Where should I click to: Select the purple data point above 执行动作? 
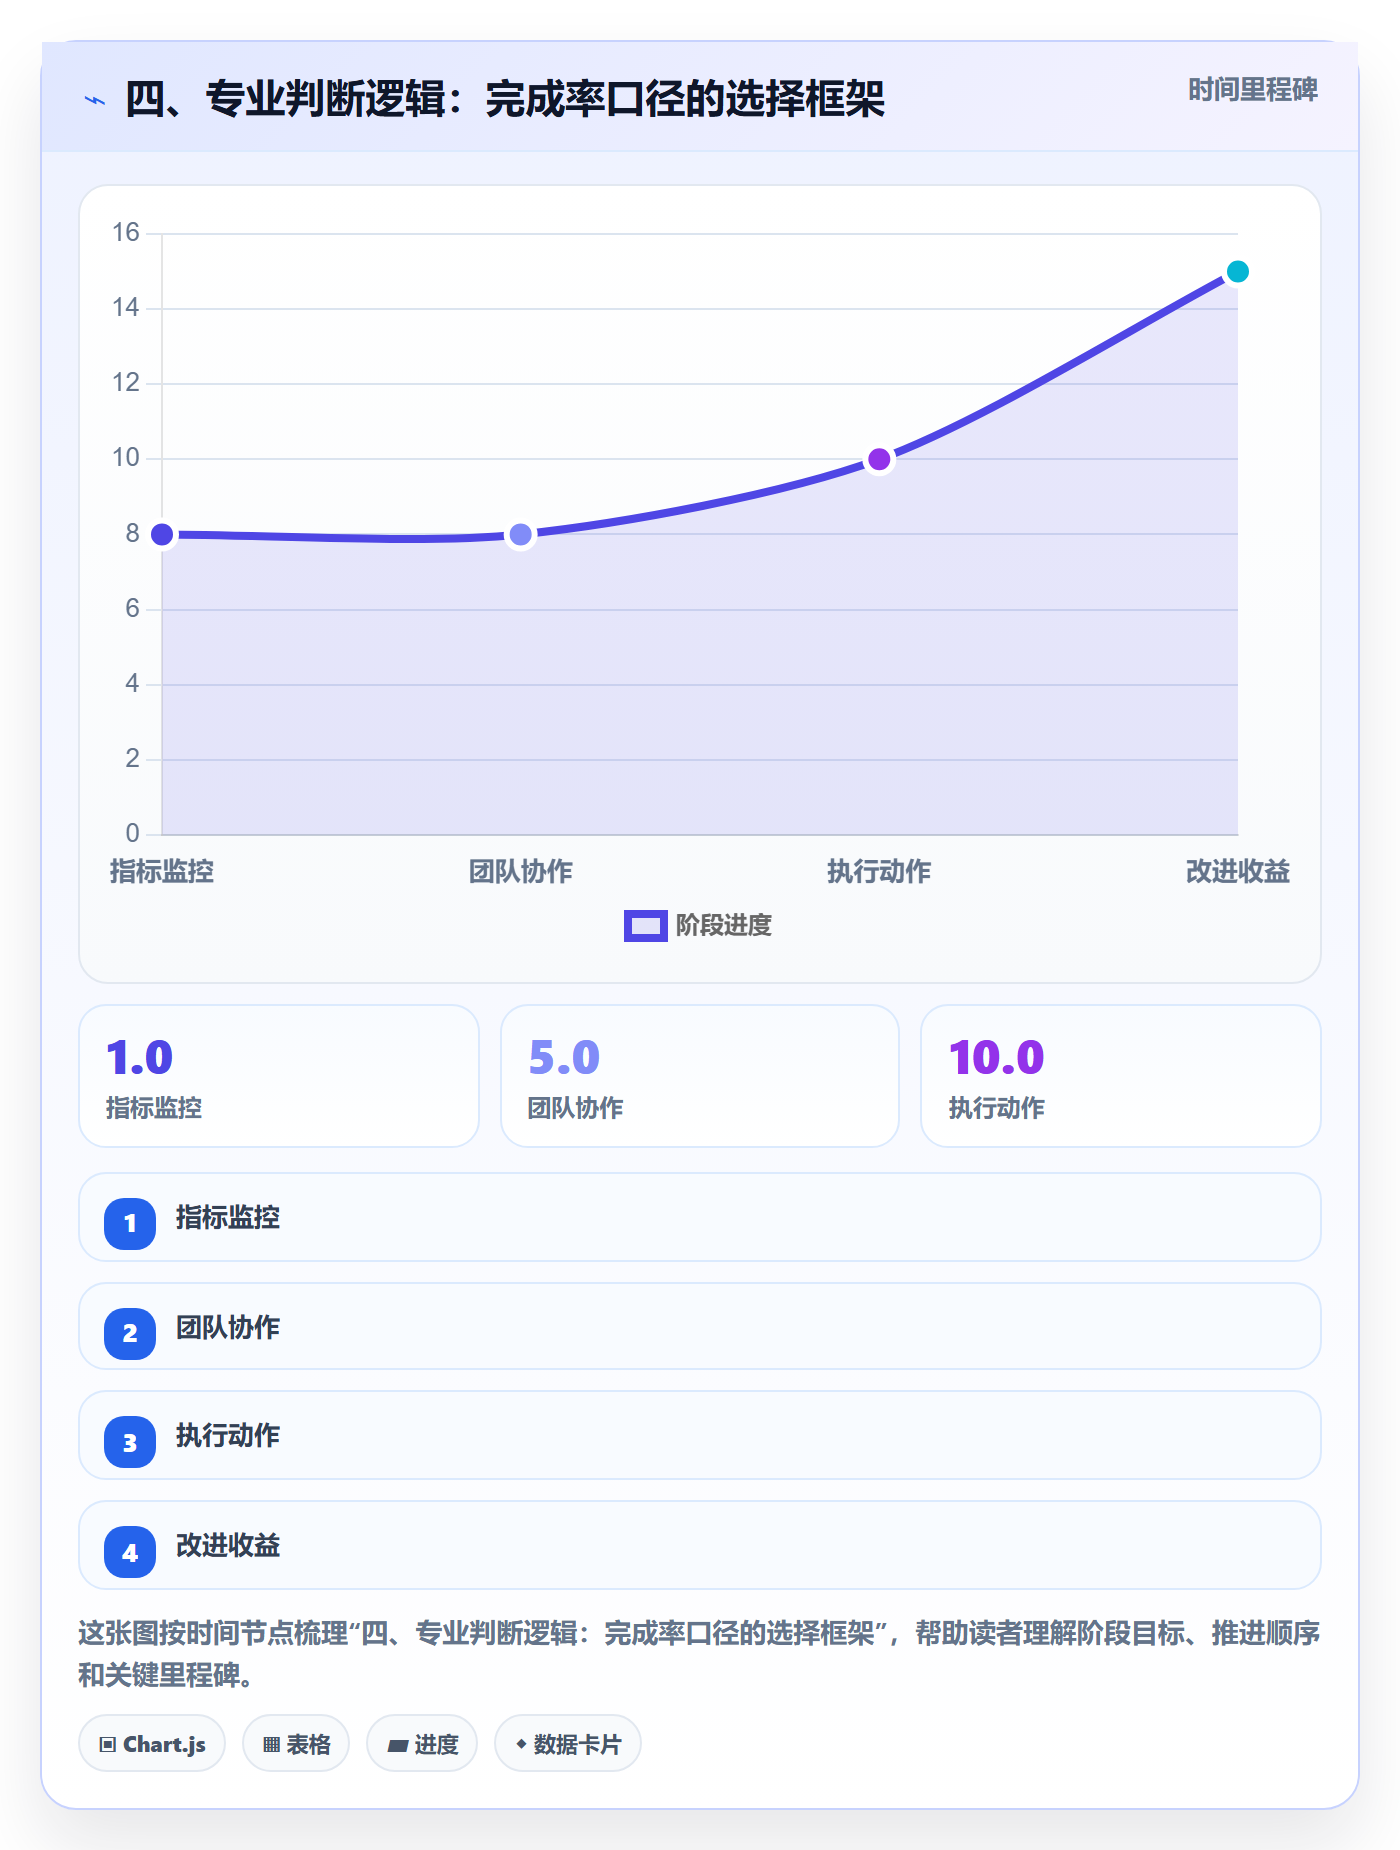click(879, 459)
